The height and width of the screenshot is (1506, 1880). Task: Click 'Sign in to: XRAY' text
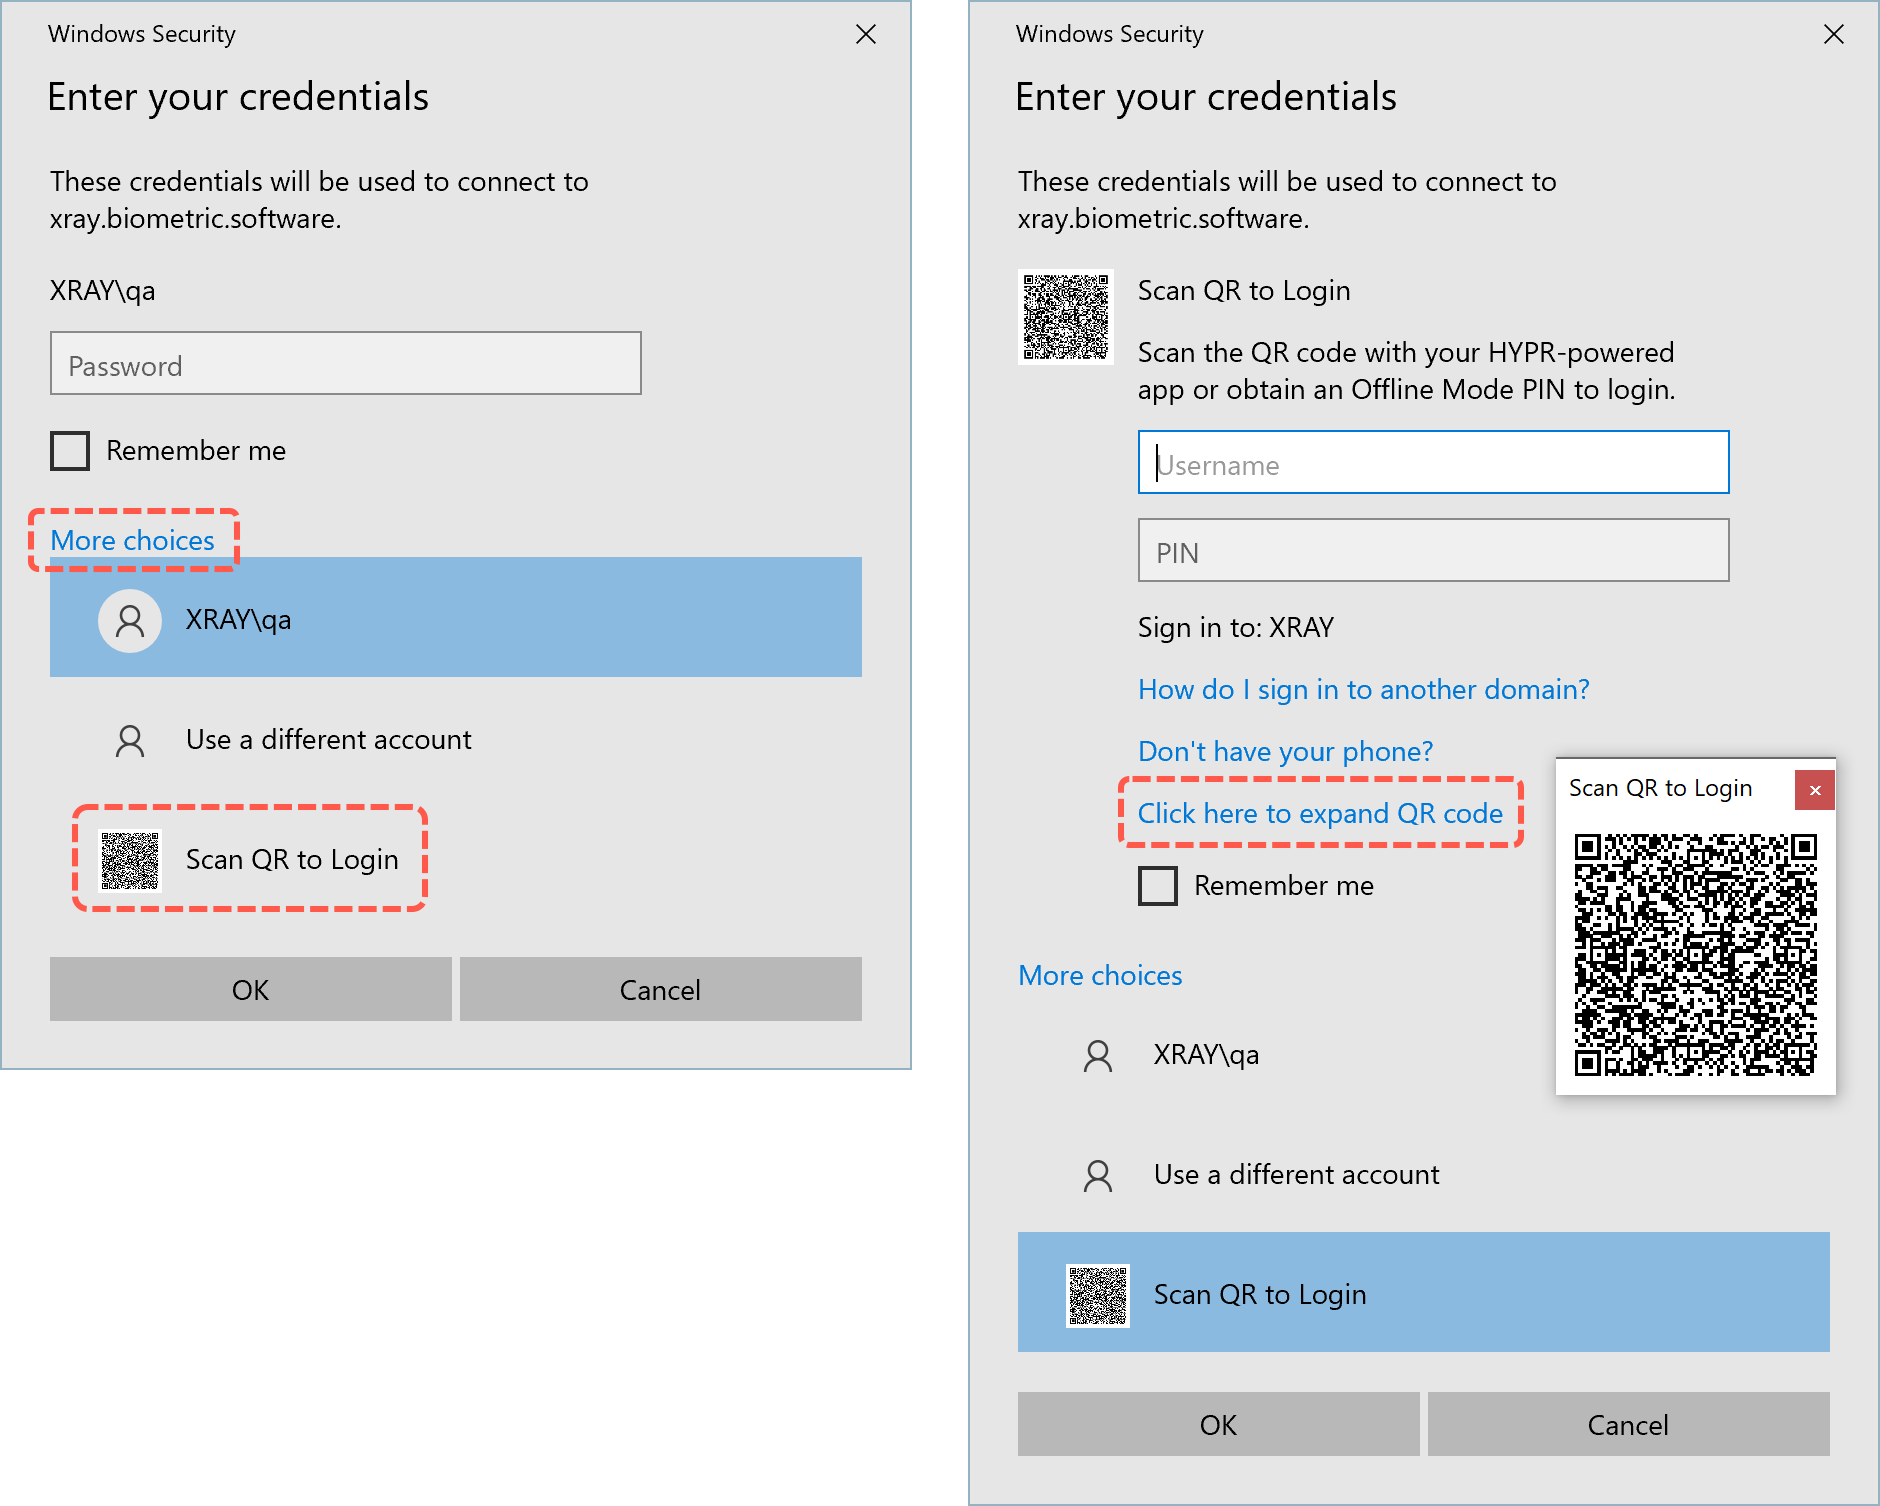[1236, 627]
